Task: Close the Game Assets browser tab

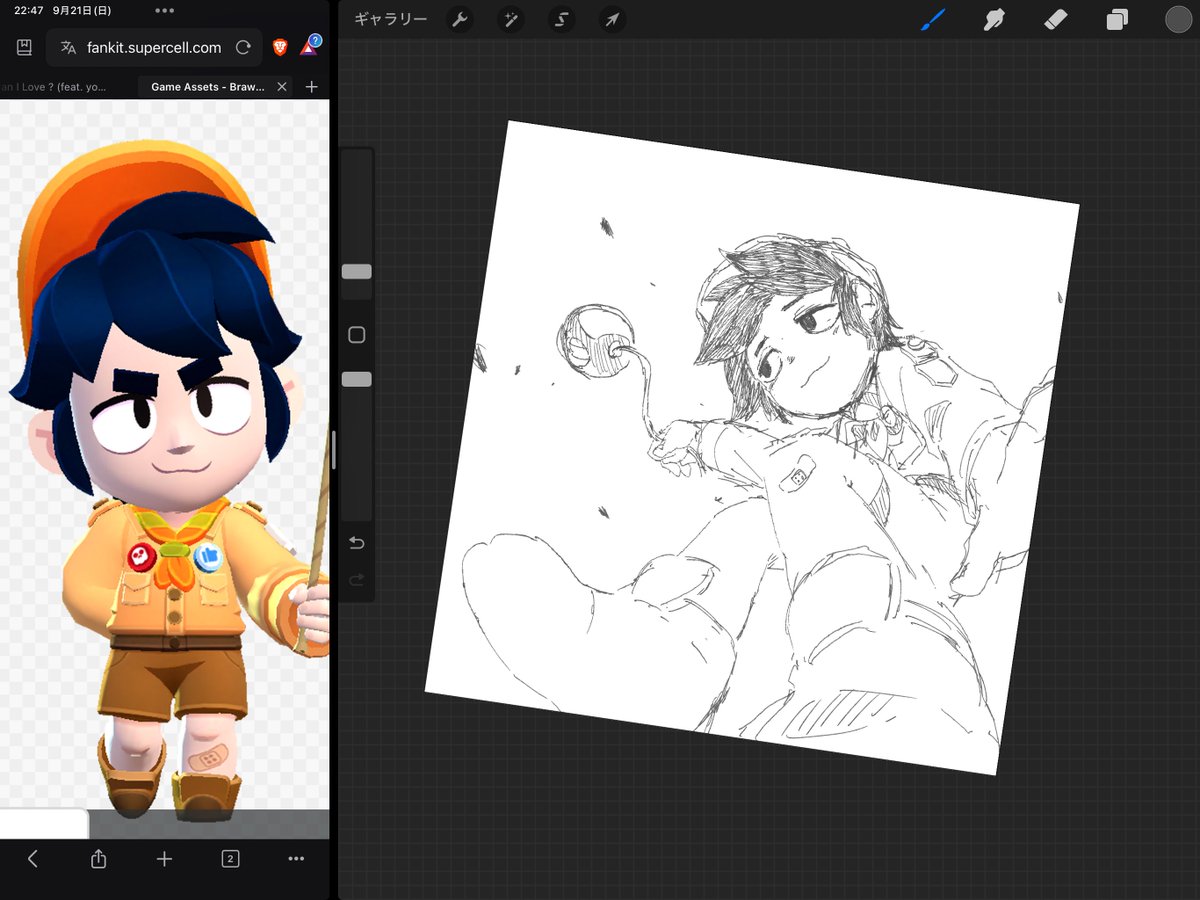Action: tap(282, 87)
